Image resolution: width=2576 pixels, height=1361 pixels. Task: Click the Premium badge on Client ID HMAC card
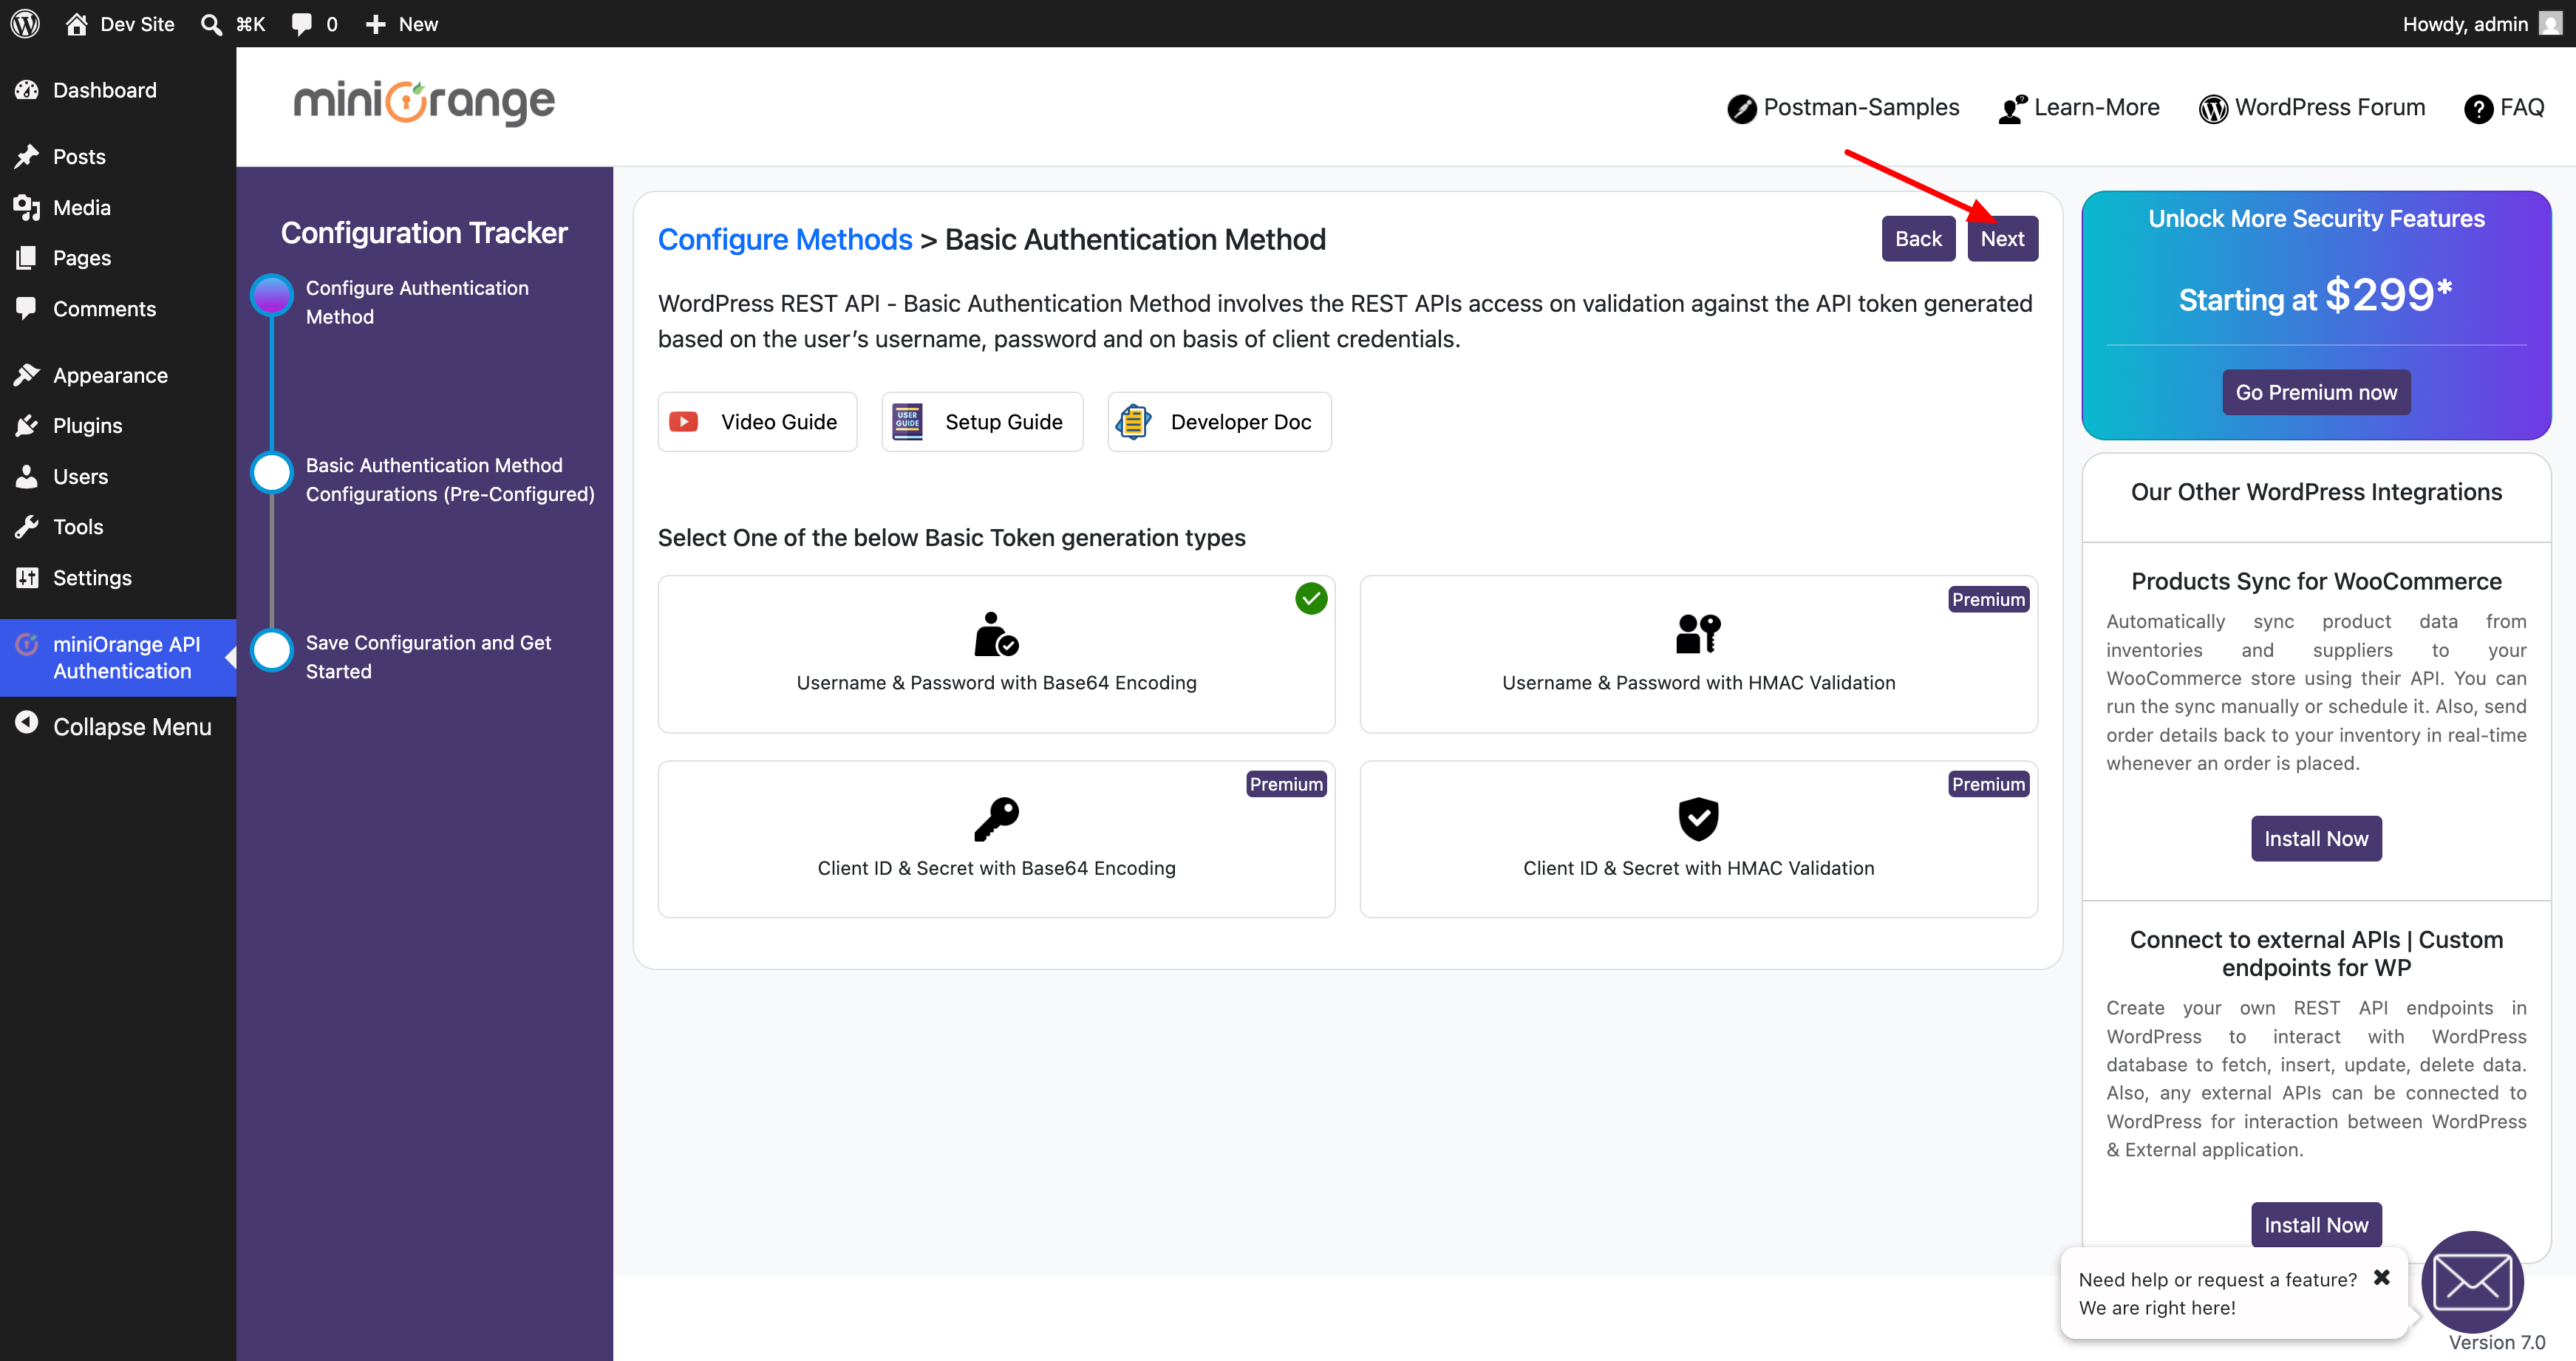click(1988, 784)
